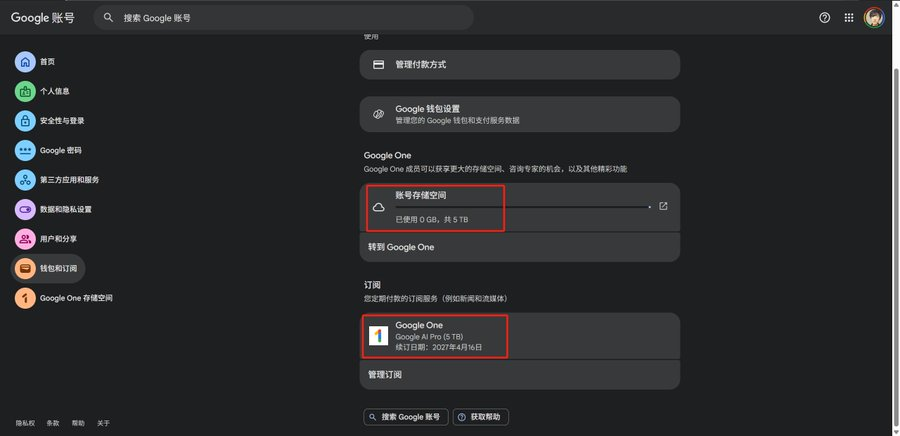Click the 搜索 Google 账号 search field
900x436 pixels.
pyautogui.click(x=290, y=18)
